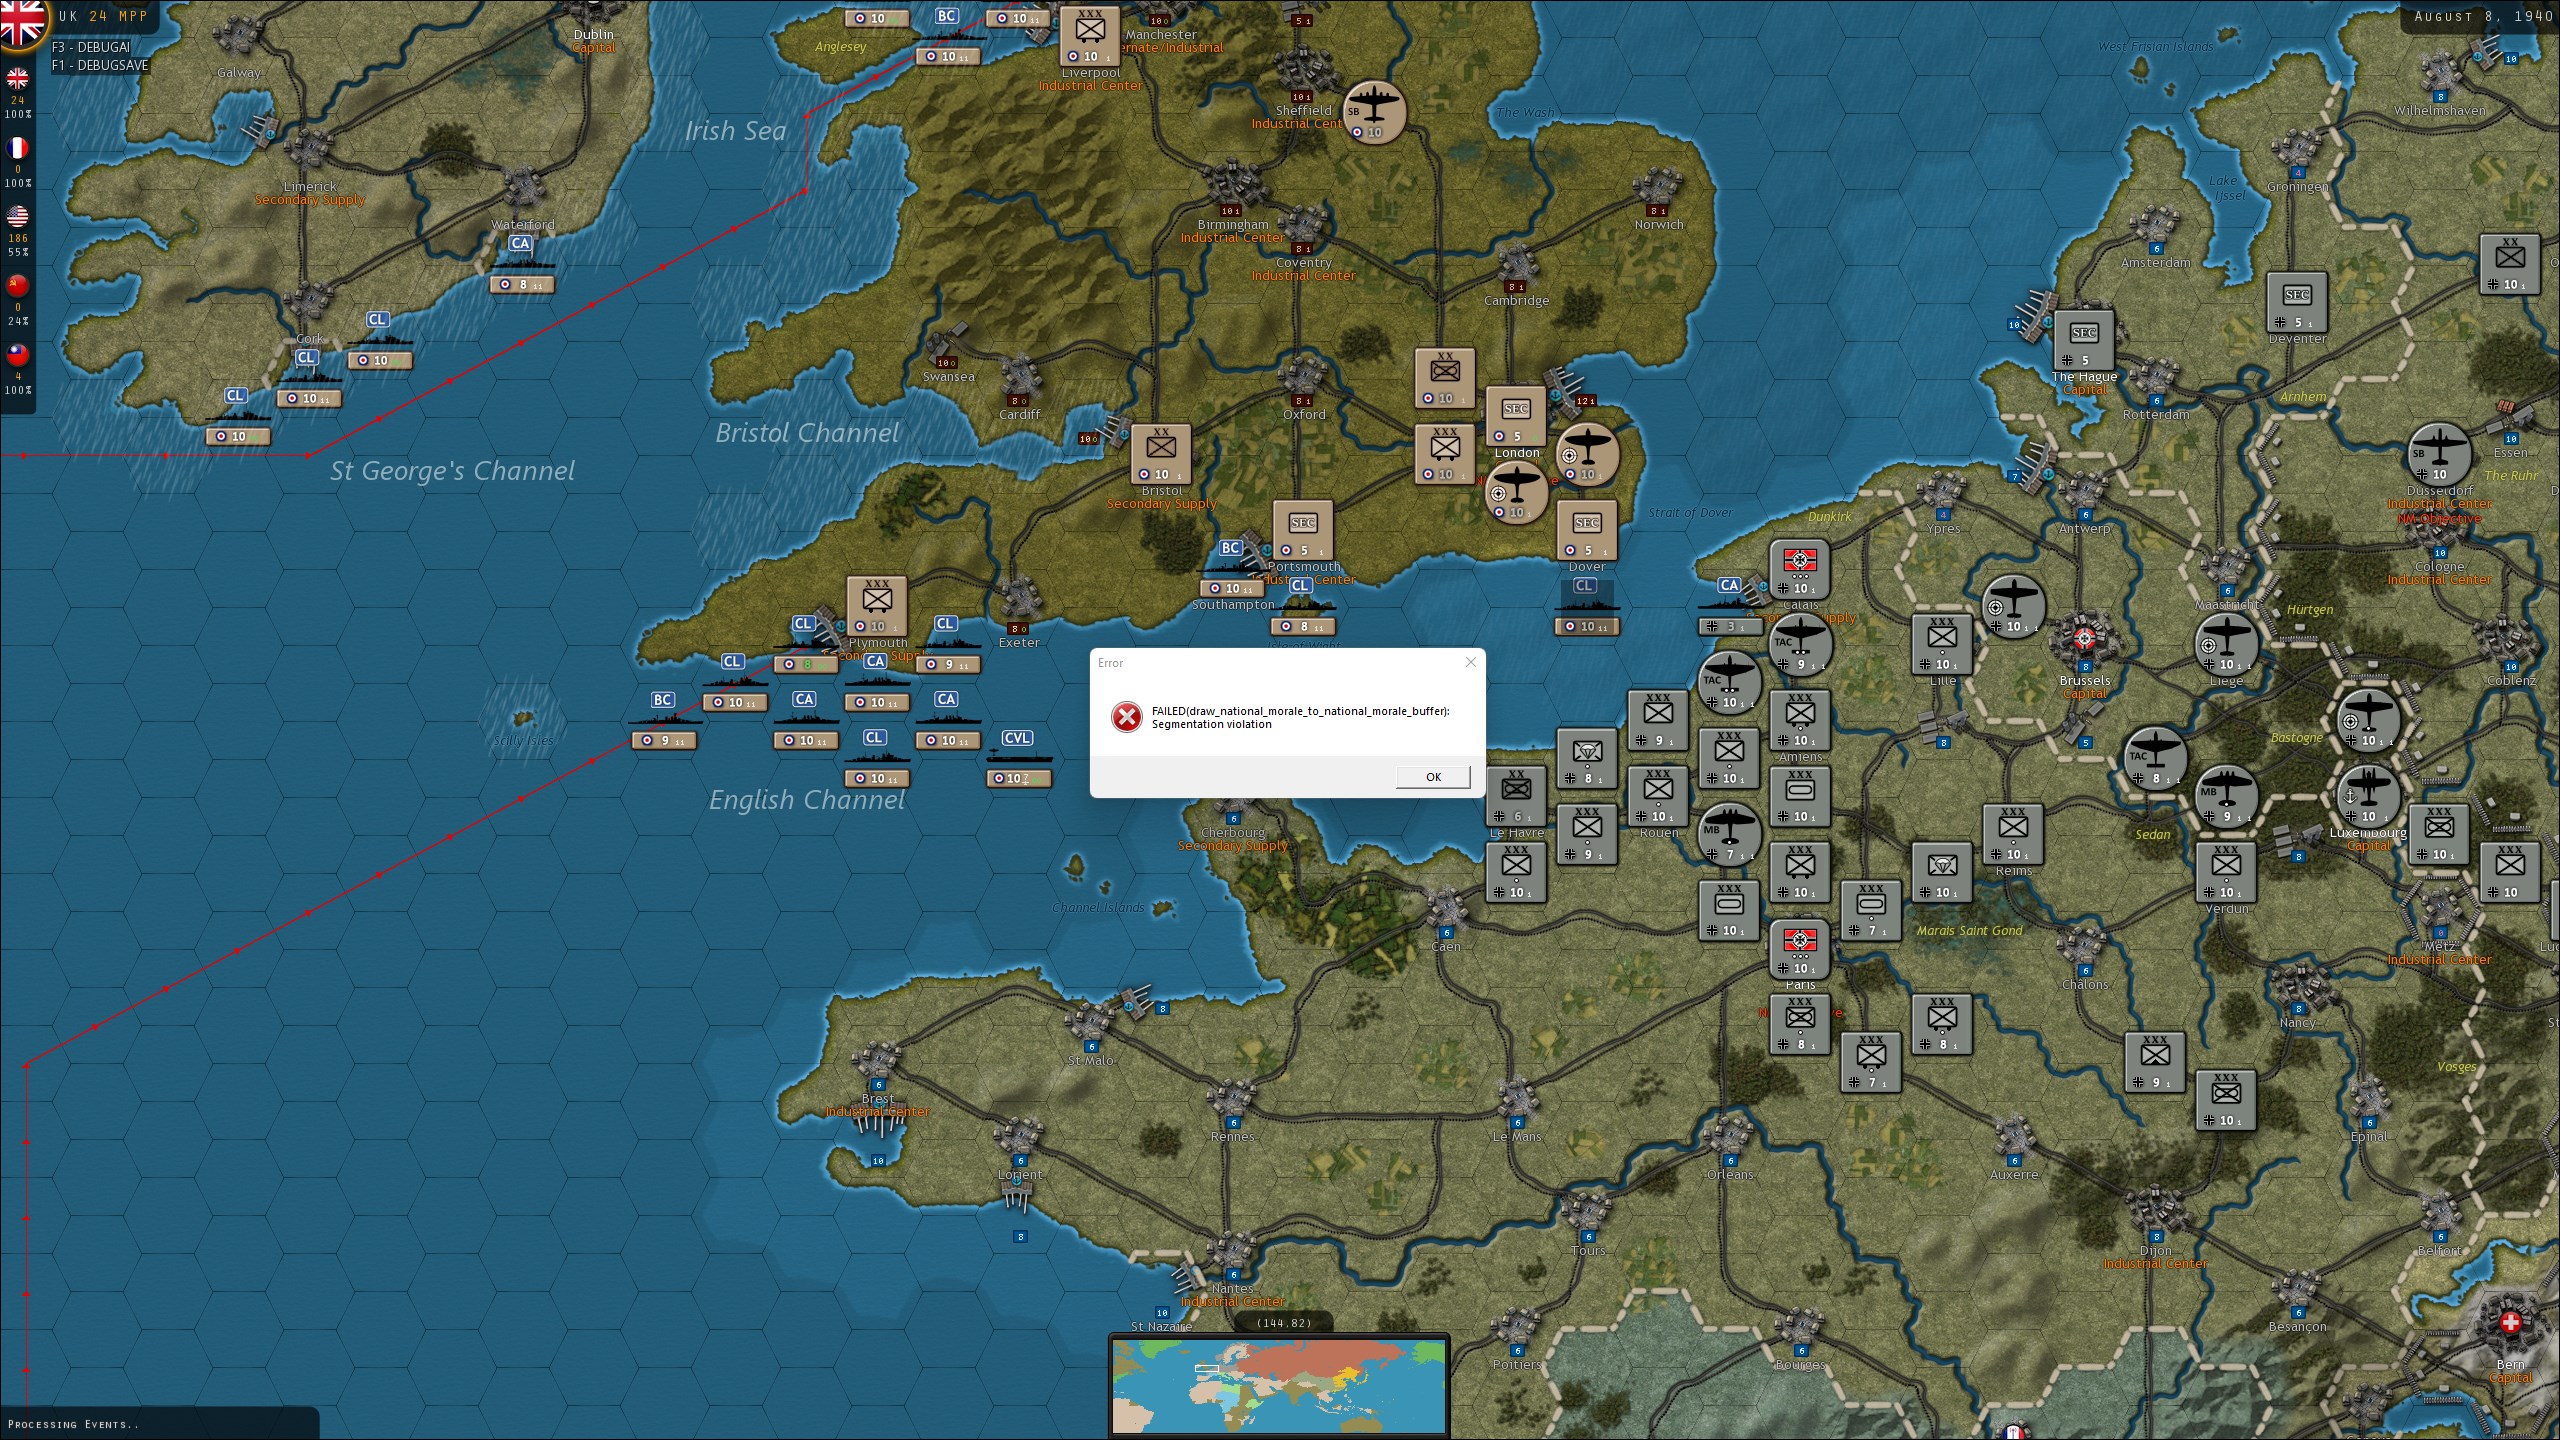This screenshot has width=2560, height=1440.
Task: Select the German army unit at Verdun
Action: point(2226,873)
